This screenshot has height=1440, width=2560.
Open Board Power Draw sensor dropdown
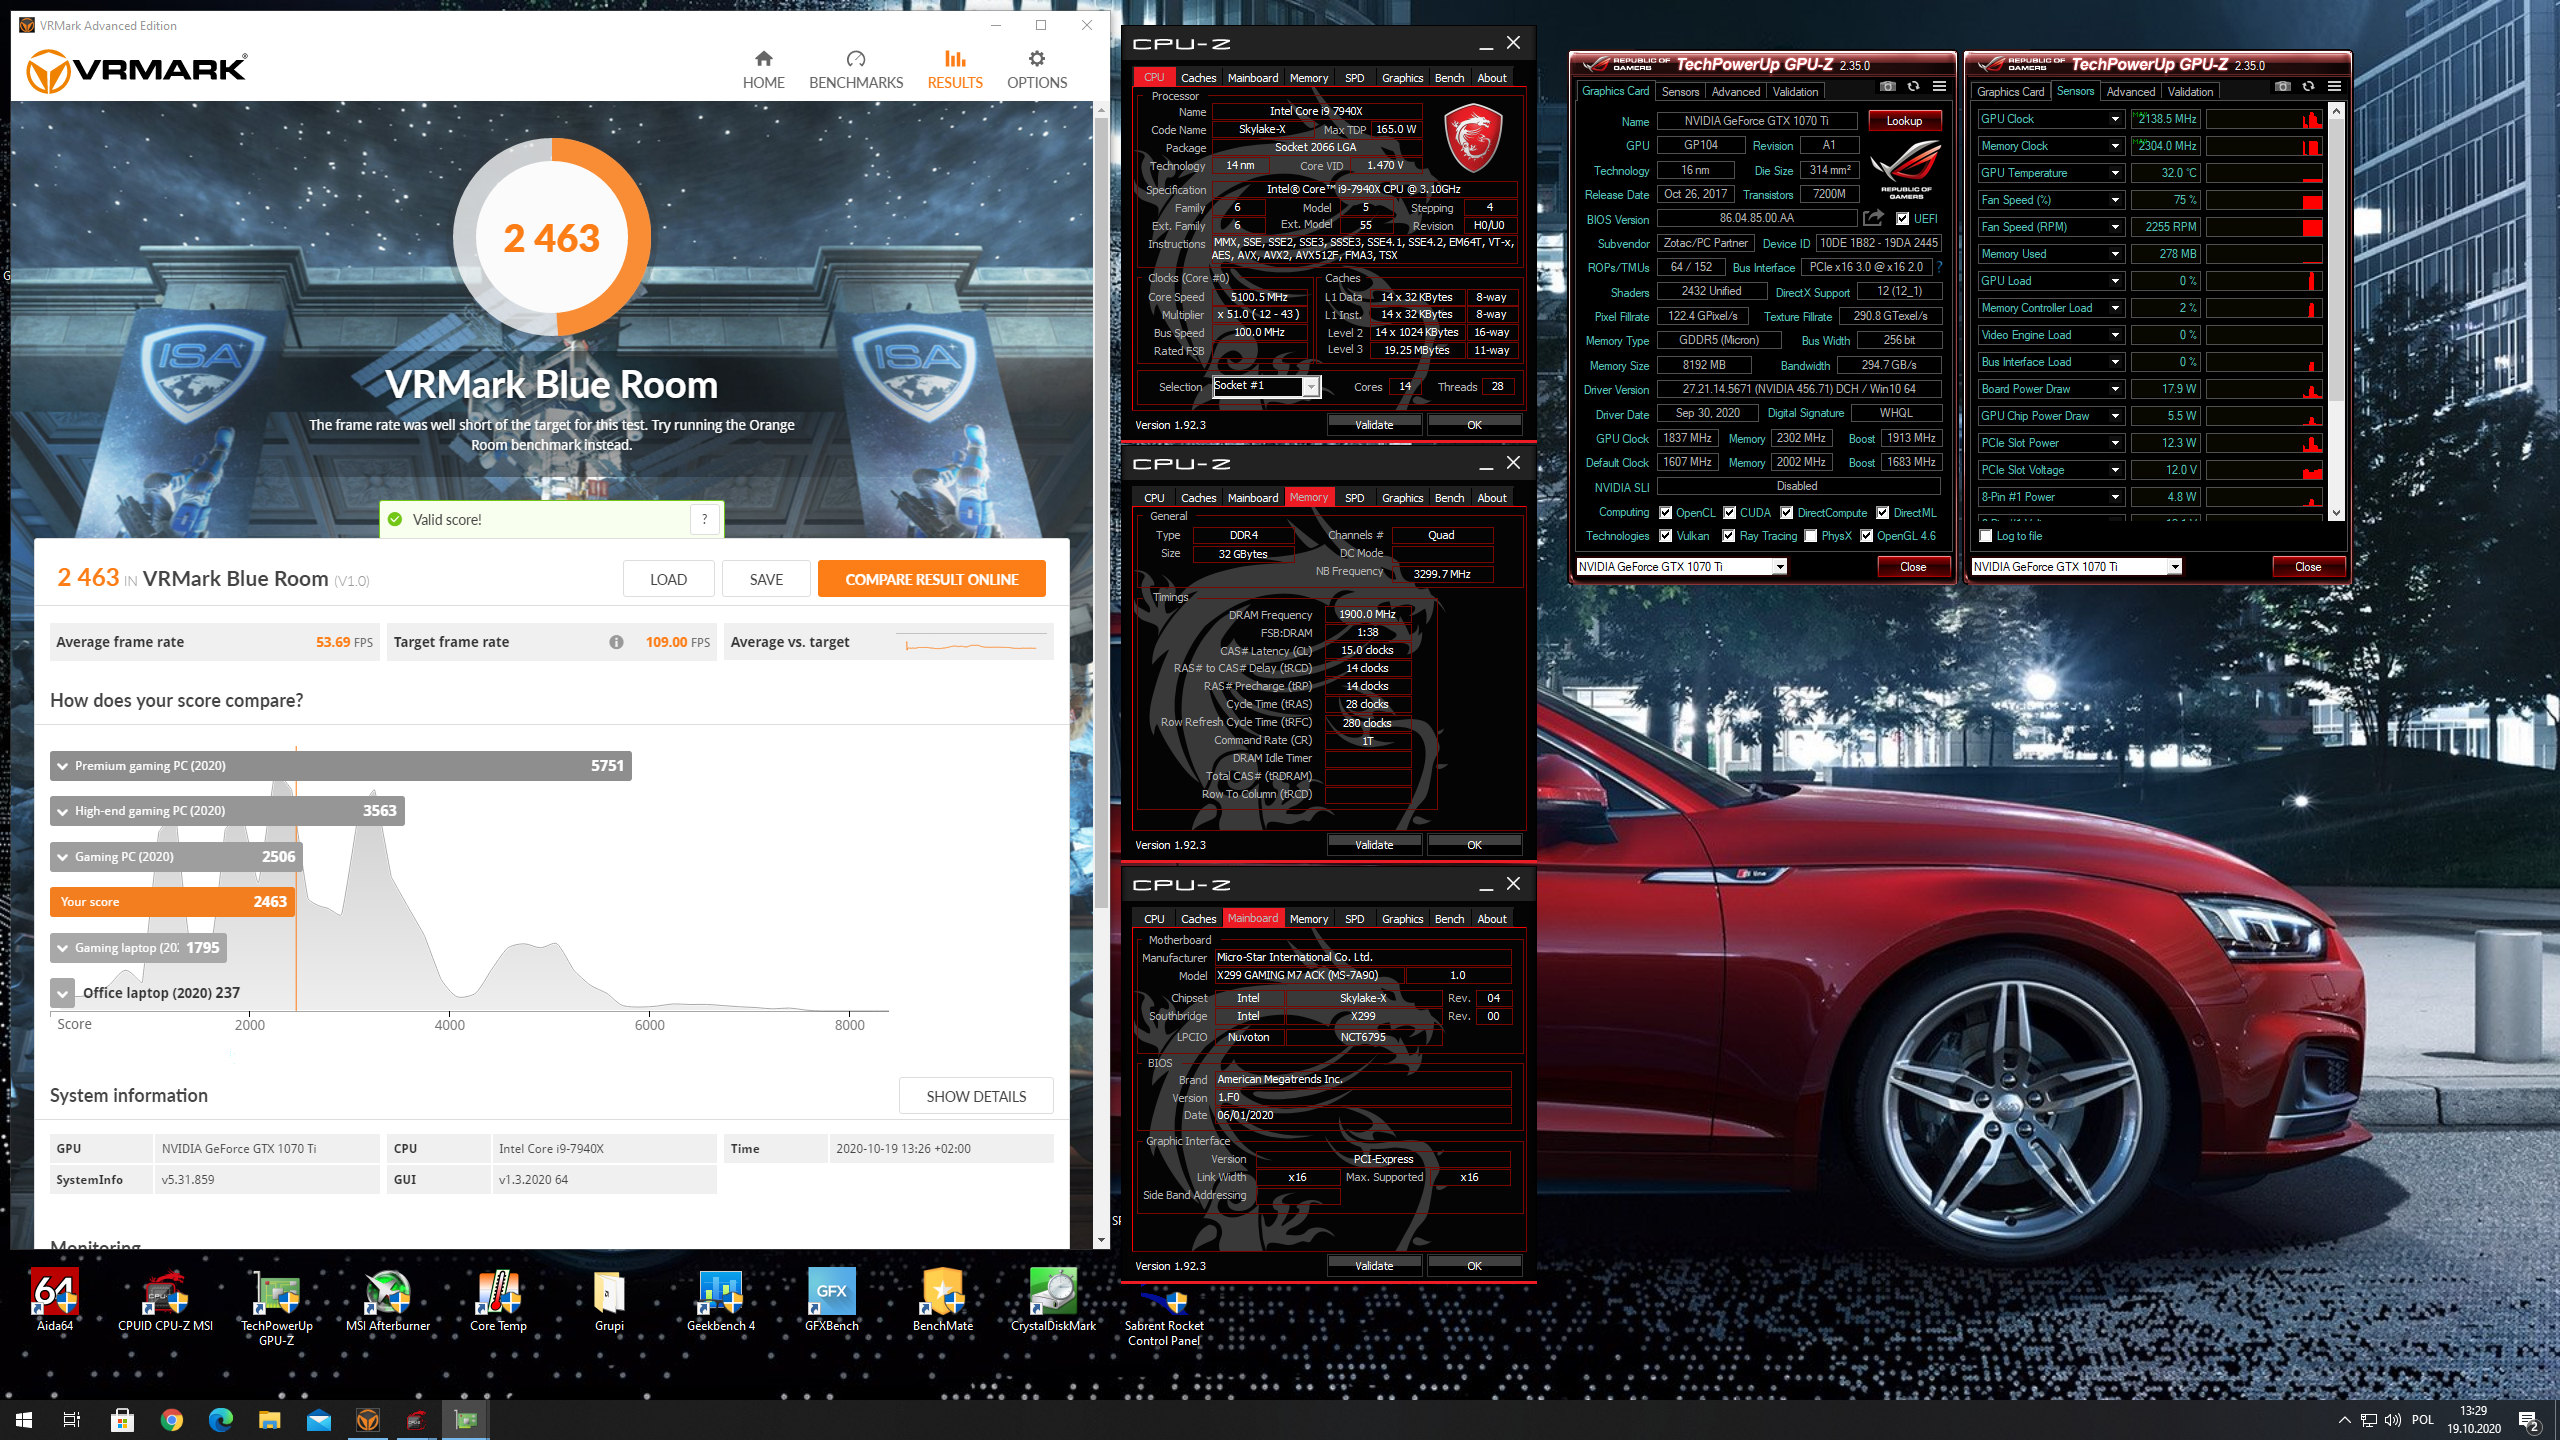pos(2115,389)
